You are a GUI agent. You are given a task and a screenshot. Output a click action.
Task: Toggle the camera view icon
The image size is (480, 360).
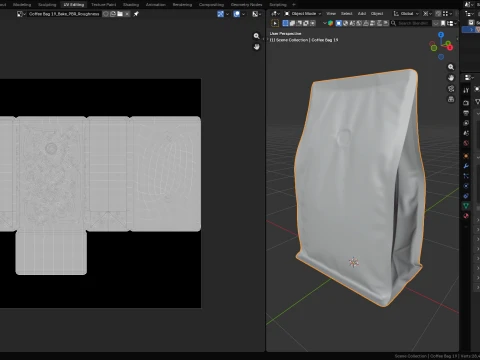(x=451, y=88)
